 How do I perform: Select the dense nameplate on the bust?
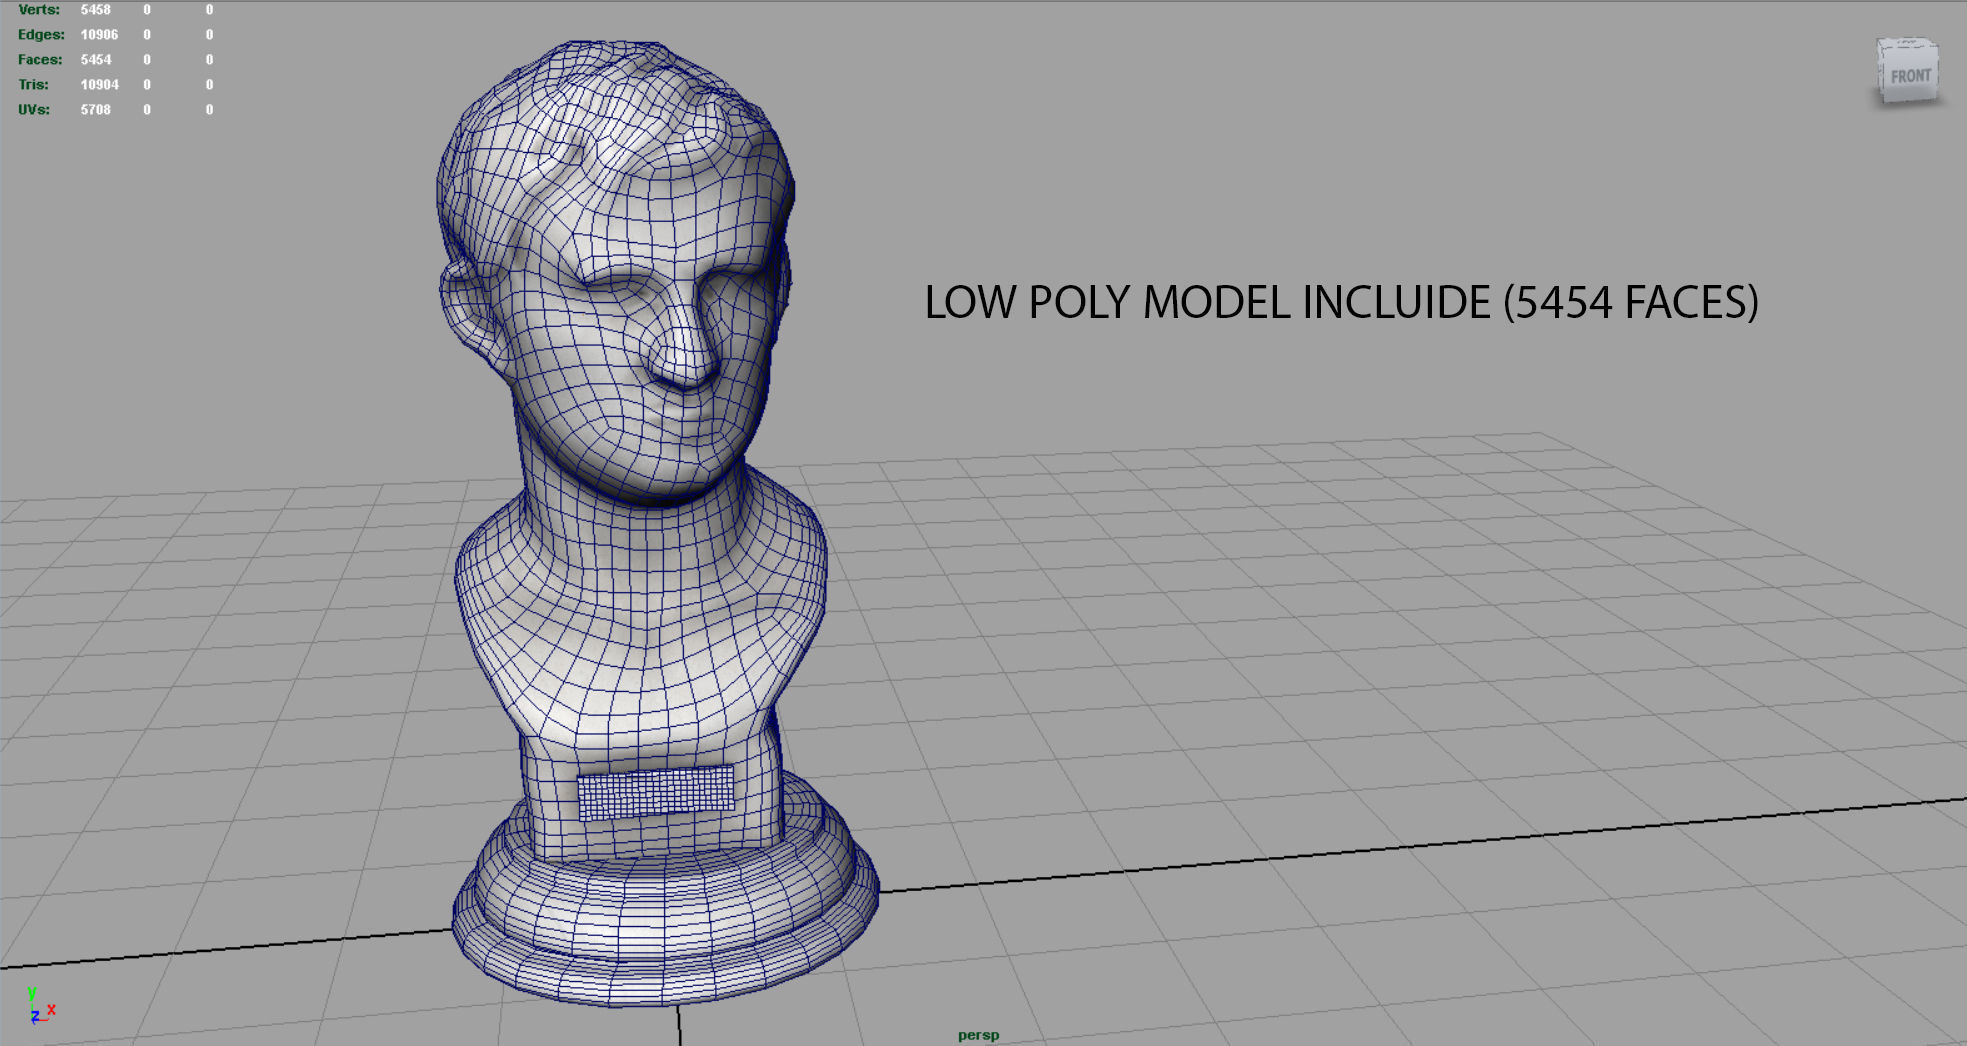[x=656, y=791]
